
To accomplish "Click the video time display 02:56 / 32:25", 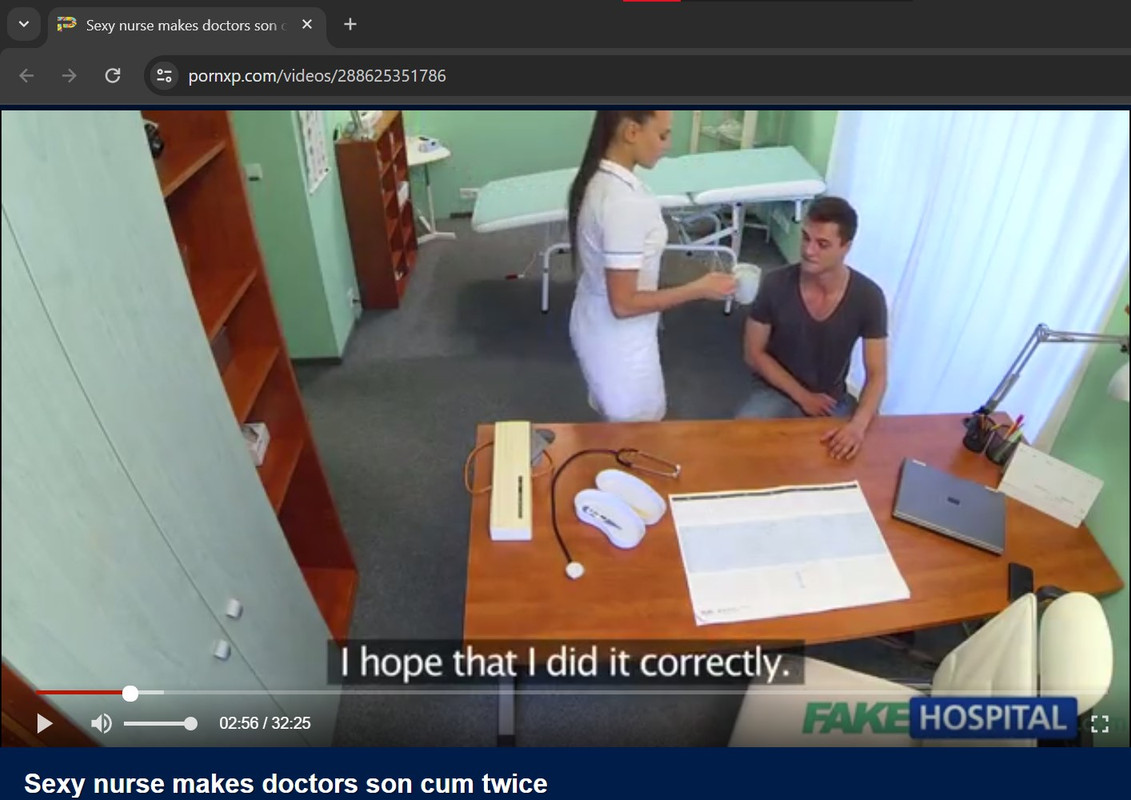I will (265, 723).
